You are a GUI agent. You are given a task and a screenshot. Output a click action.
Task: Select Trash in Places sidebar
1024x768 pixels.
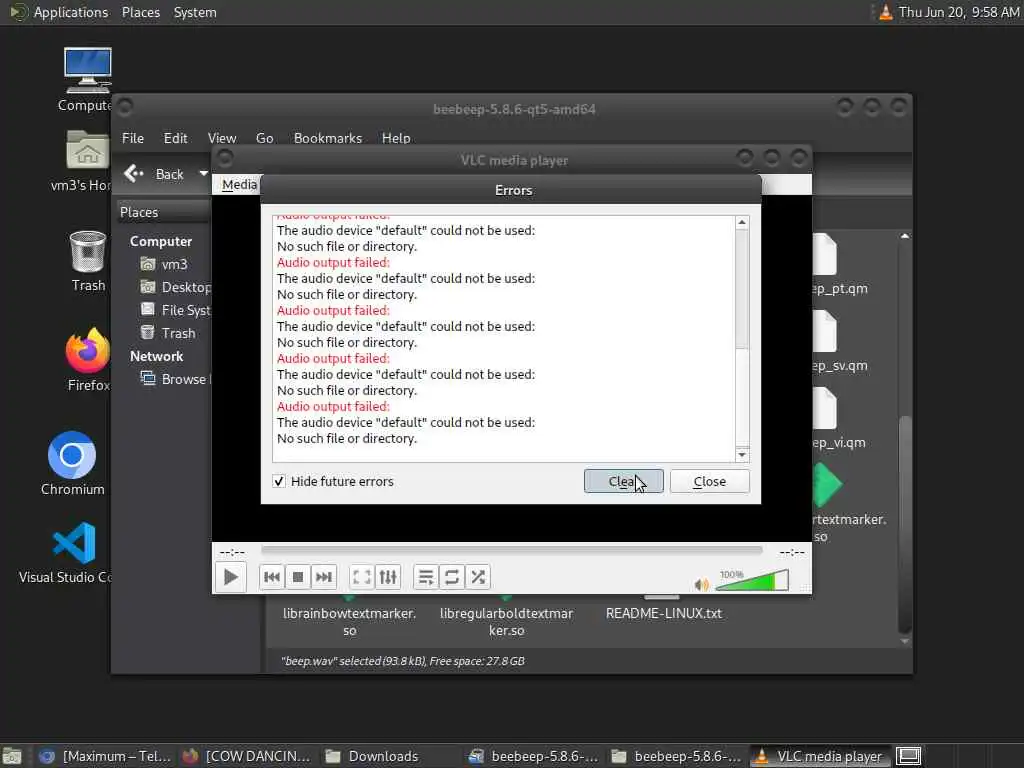pos(168,333)
